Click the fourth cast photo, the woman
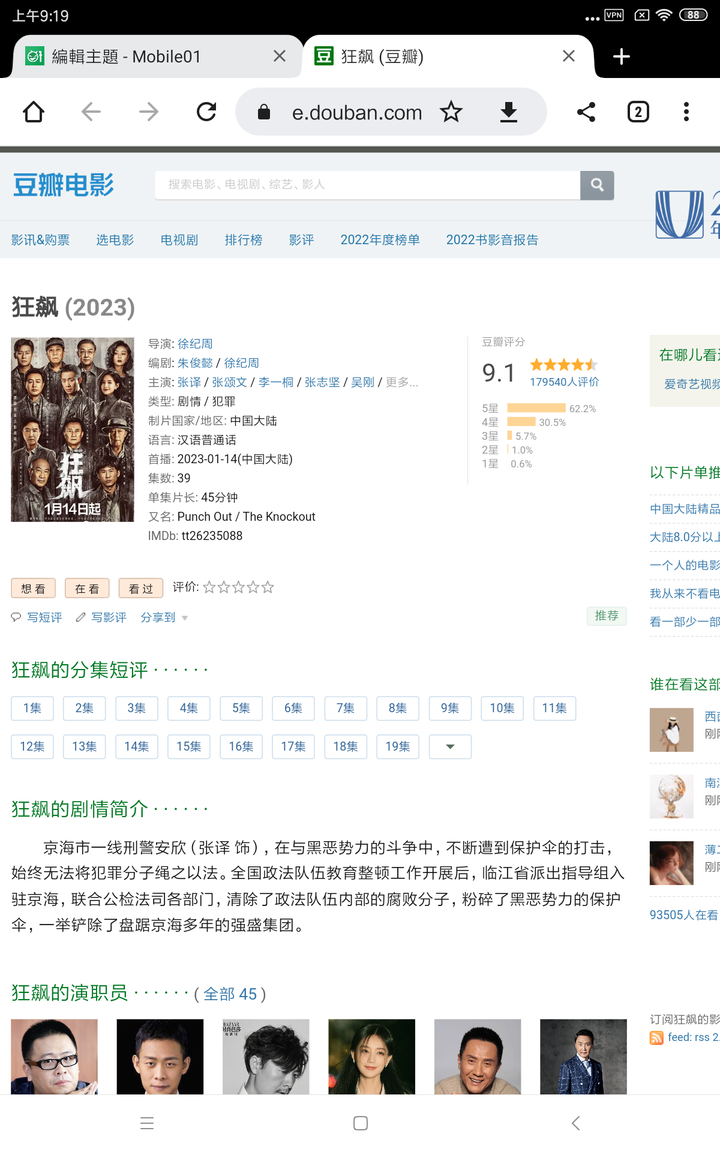 coord(372,1056)
